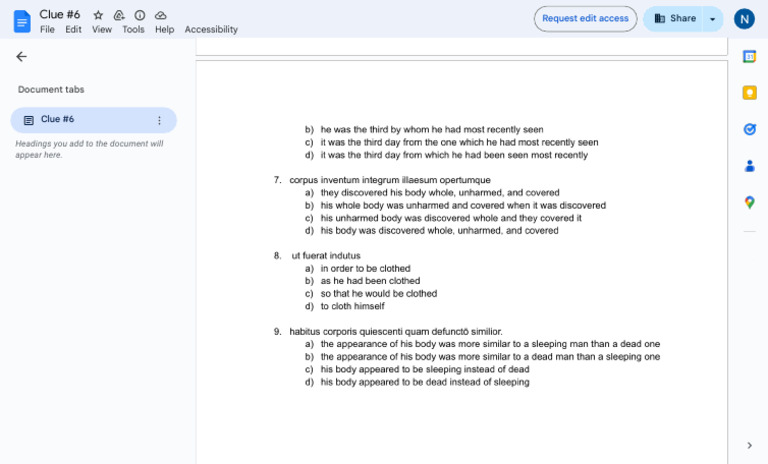
Task: Open the document details info icon
Action: pyautogui.click(x=140, y=15)
